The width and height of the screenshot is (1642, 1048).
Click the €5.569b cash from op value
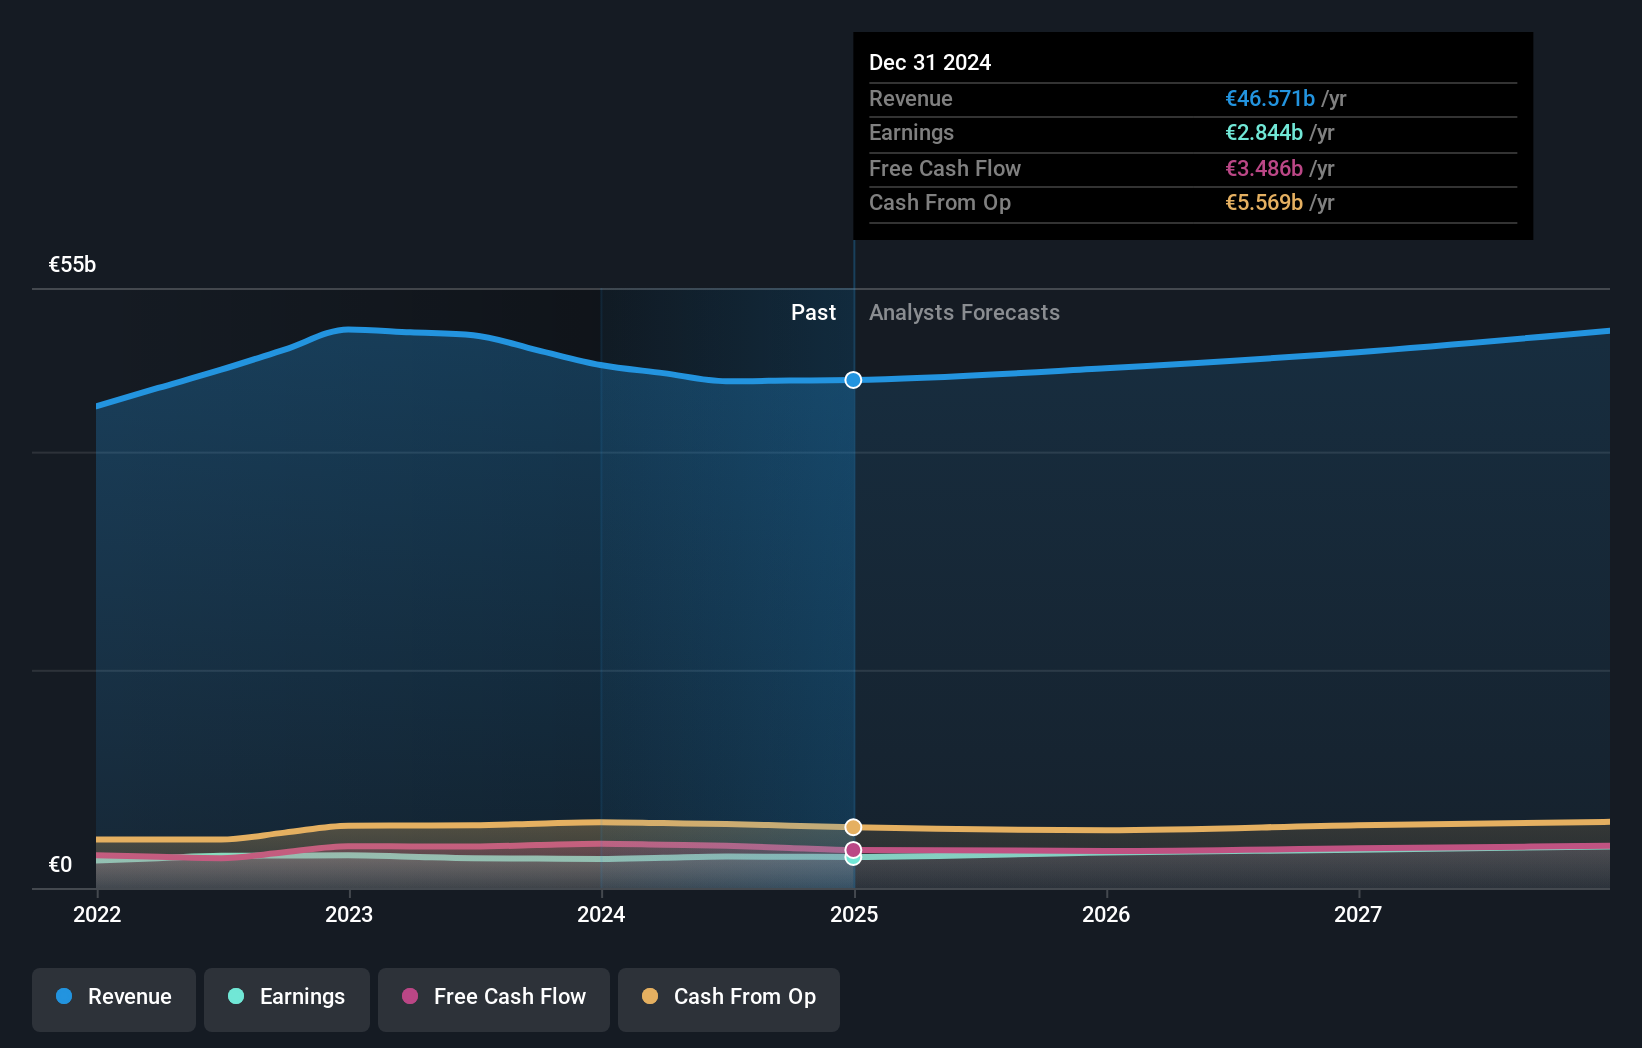click(x=1264, y=203)
